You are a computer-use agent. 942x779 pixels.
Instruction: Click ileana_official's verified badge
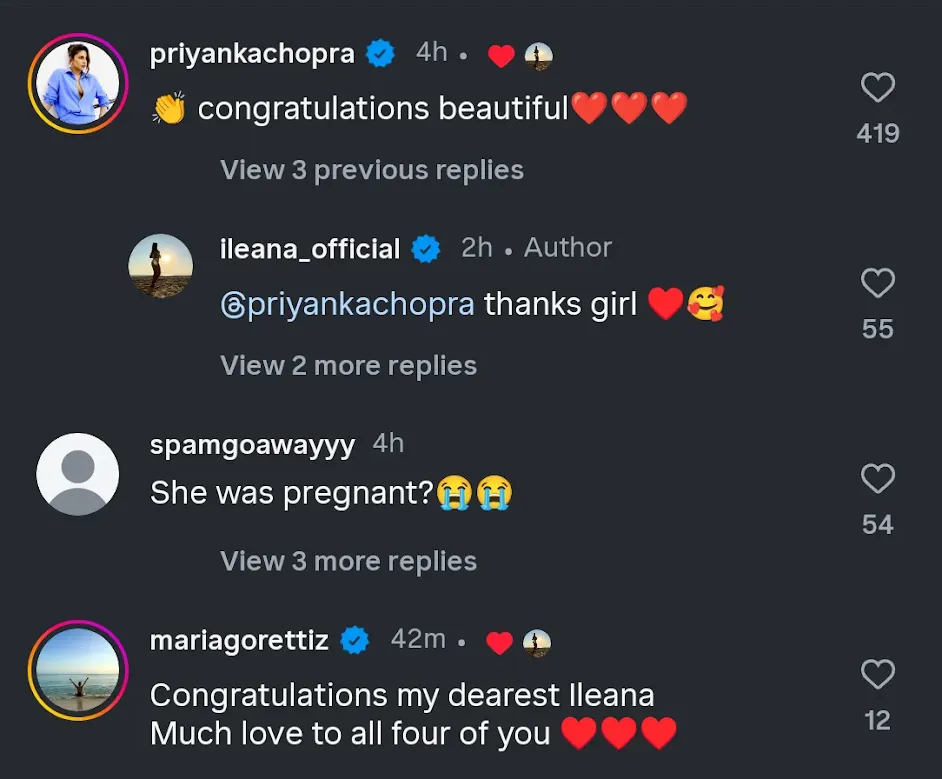[x=426, y=249]
